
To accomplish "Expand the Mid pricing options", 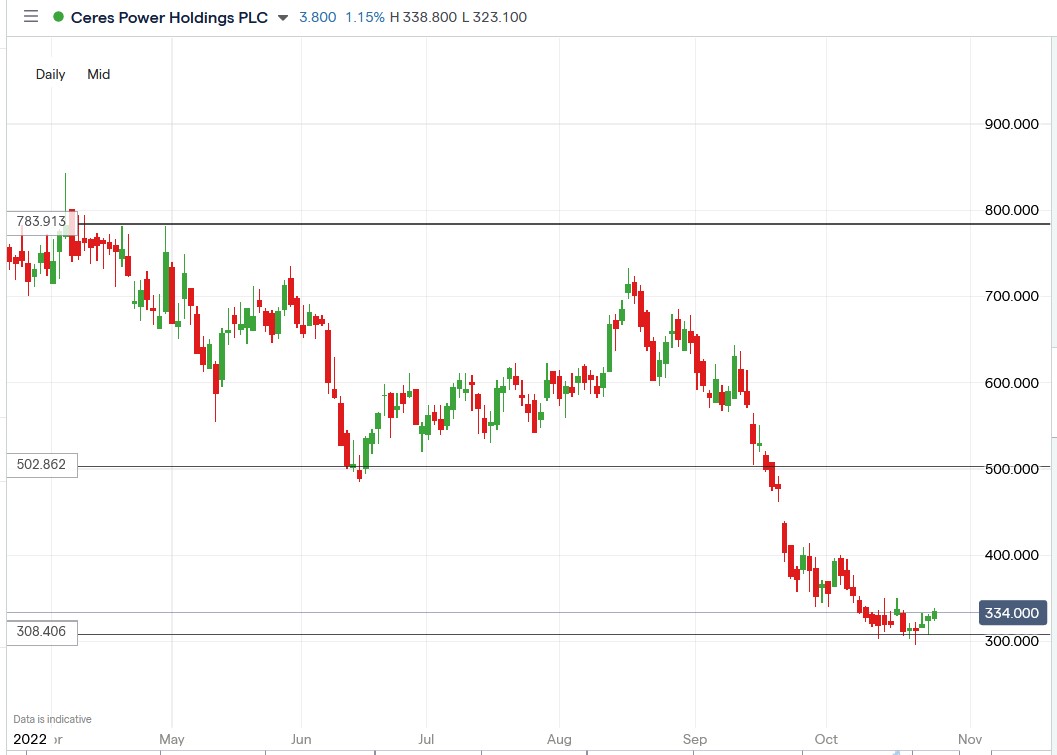I will pyautogui.click(x=98, y=74).
